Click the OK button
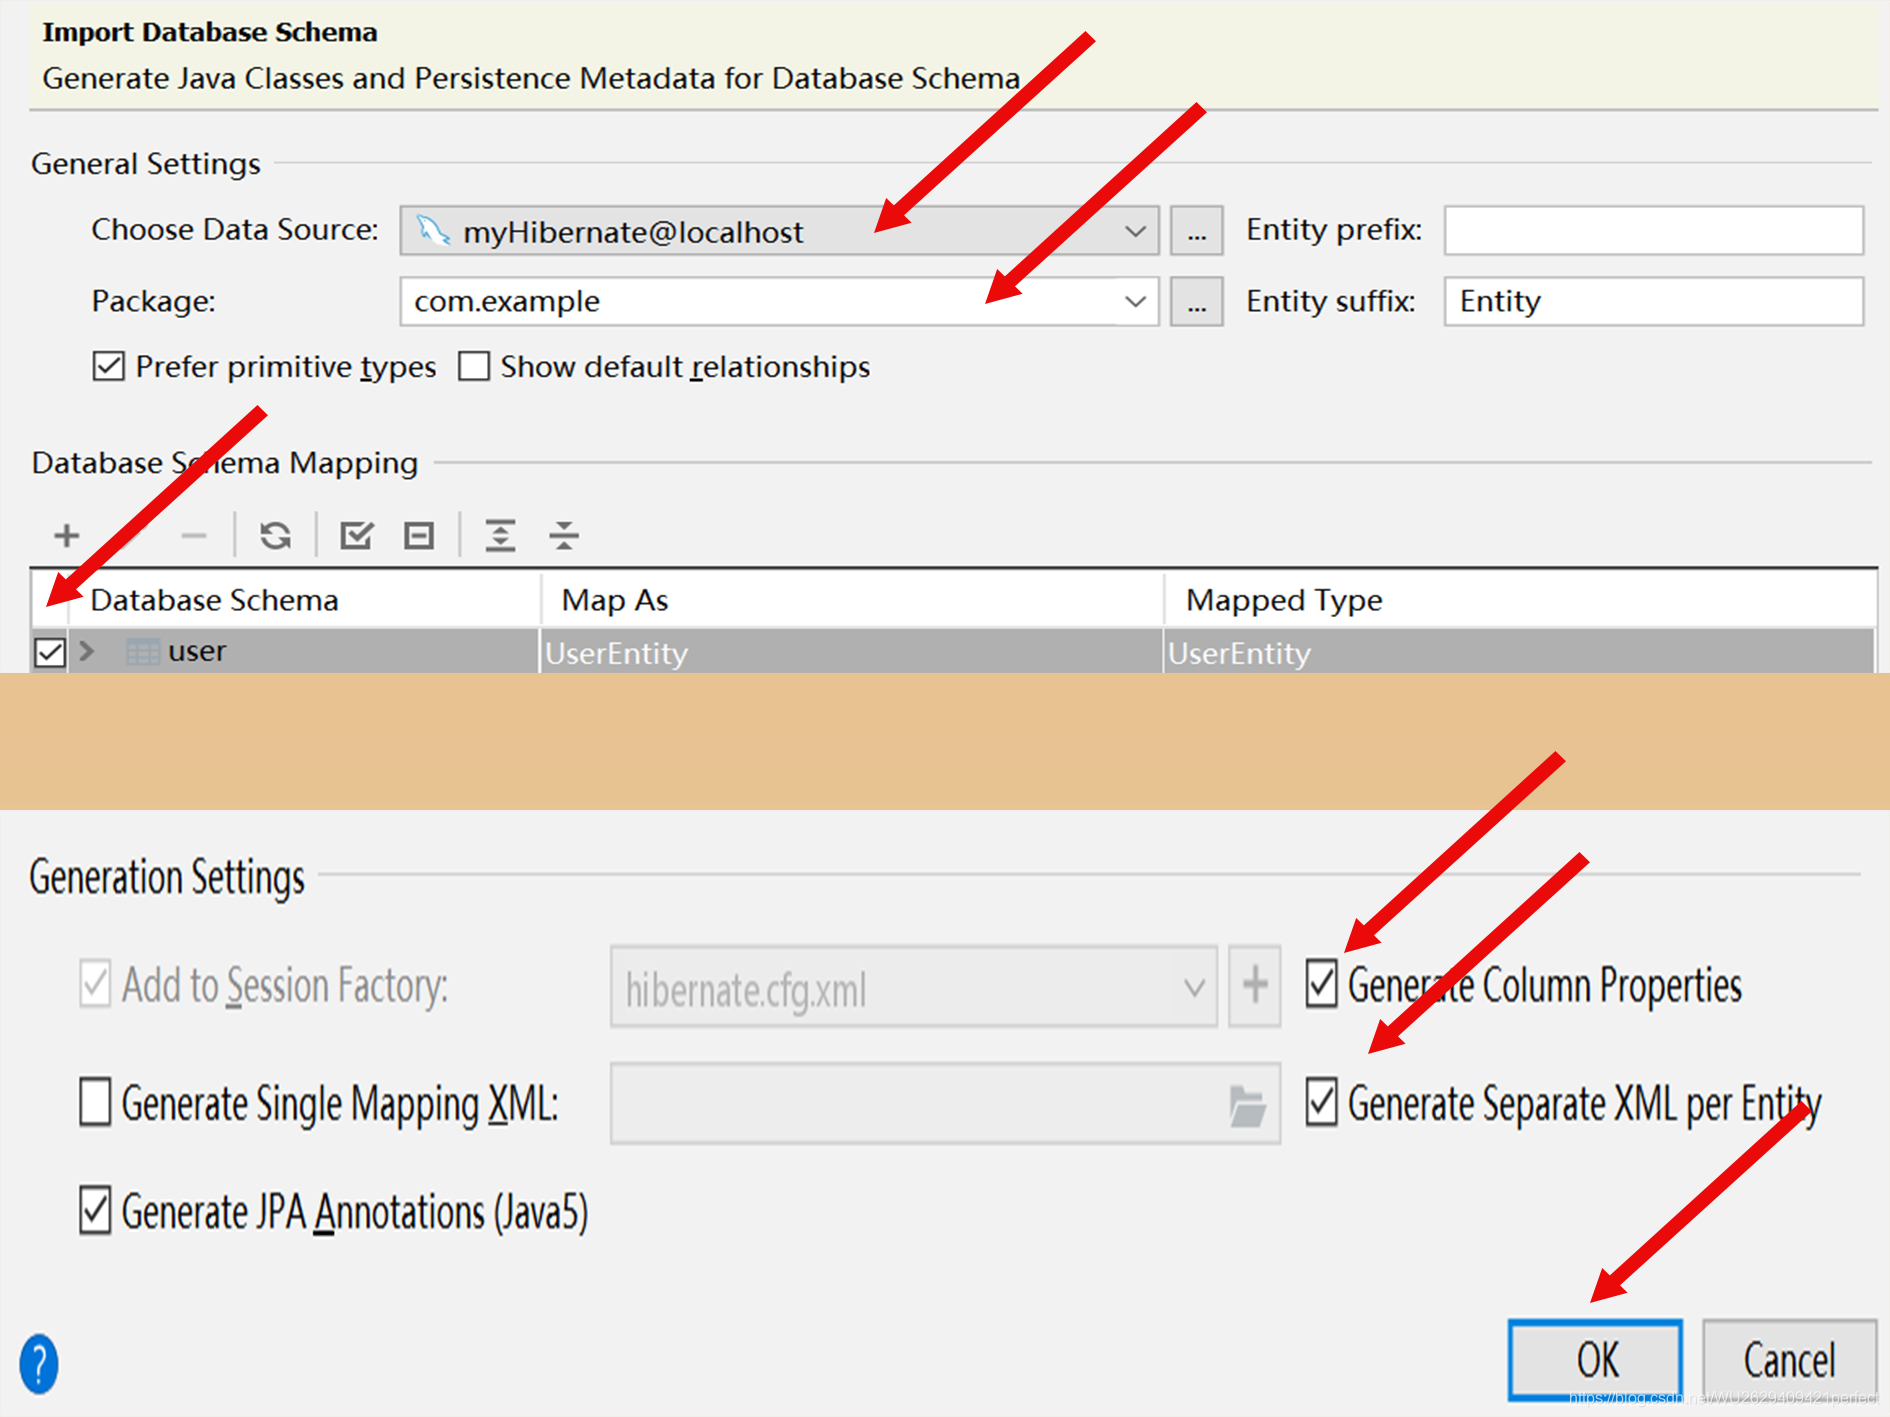The image size is (1890, 1417). pyautogui.click(x=1595, y=1360)
